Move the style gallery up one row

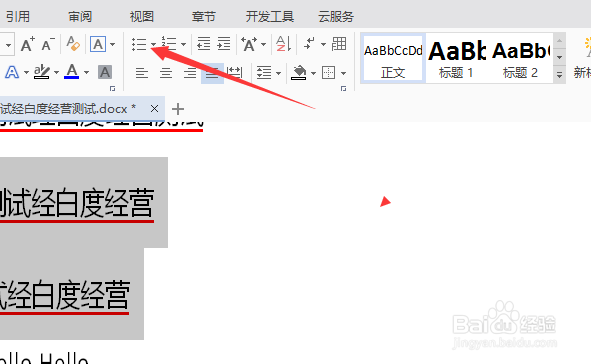click(559, 41)
